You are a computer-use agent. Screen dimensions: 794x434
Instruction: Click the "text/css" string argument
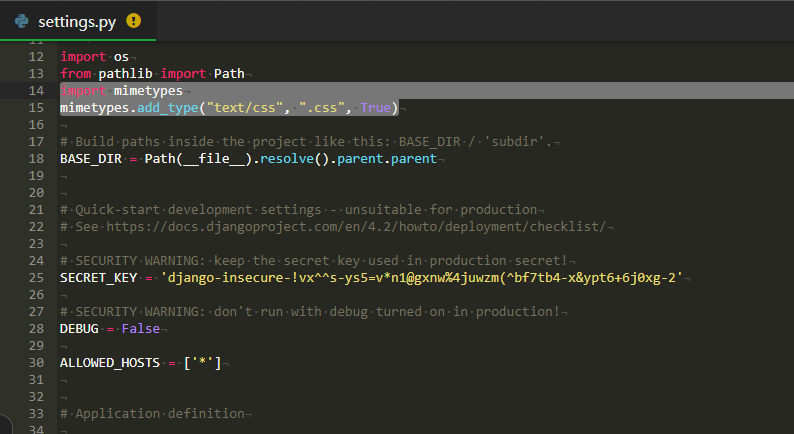(x=245, y=108)
